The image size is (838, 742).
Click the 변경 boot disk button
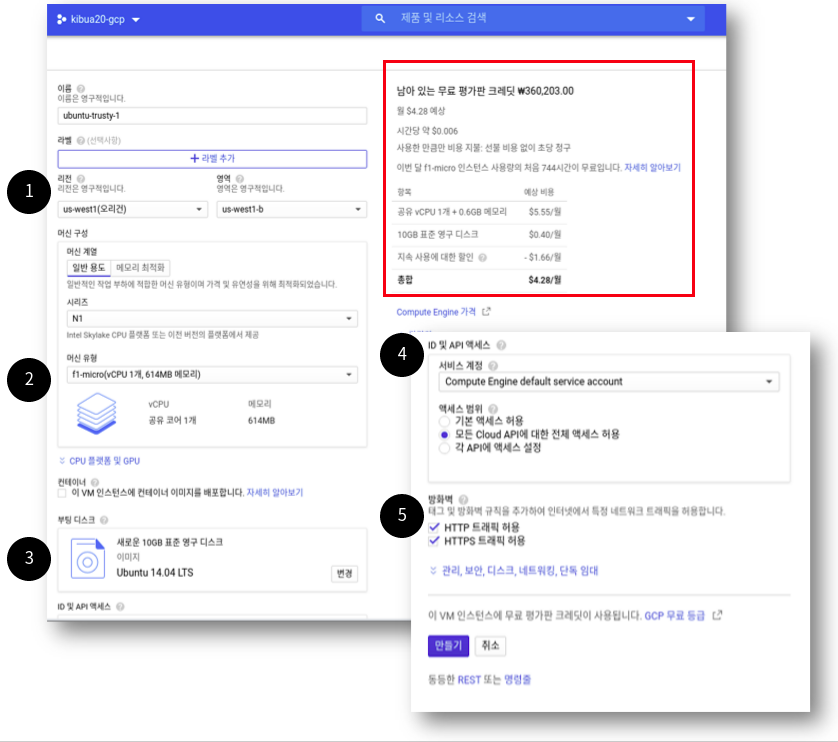point(344,574)
